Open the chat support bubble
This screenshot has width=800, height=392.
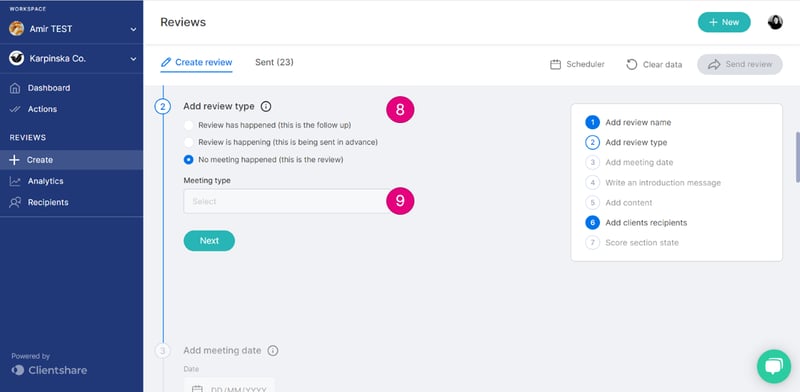774,366
